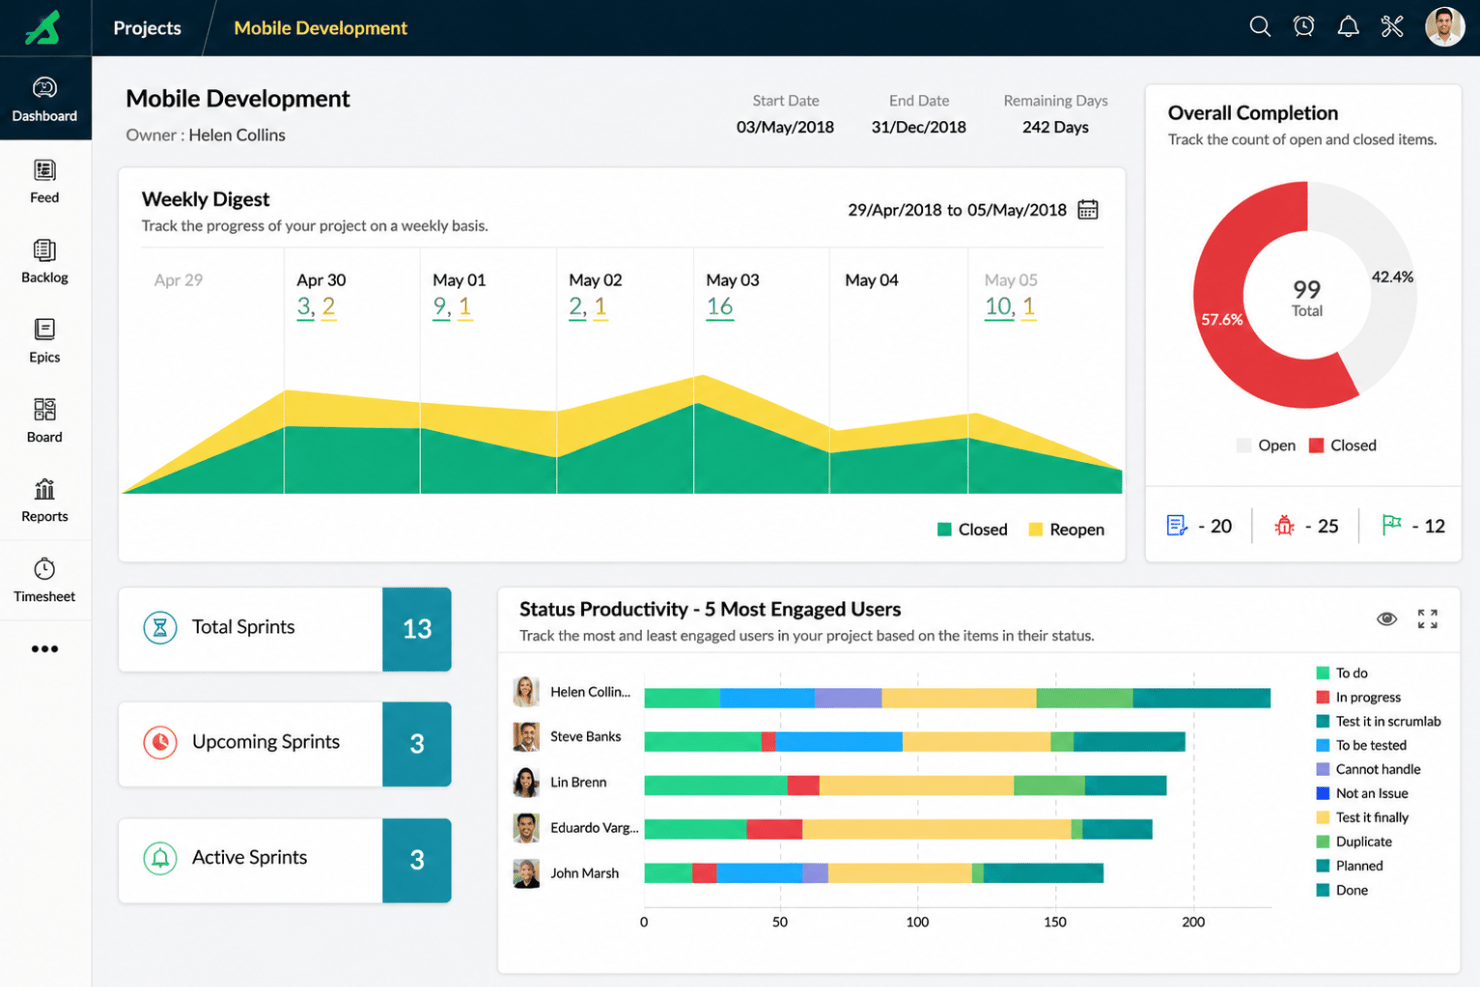Click the End Date 31/Dec/2018
The width and height of the screenshot is (1480, 987).
918,127
